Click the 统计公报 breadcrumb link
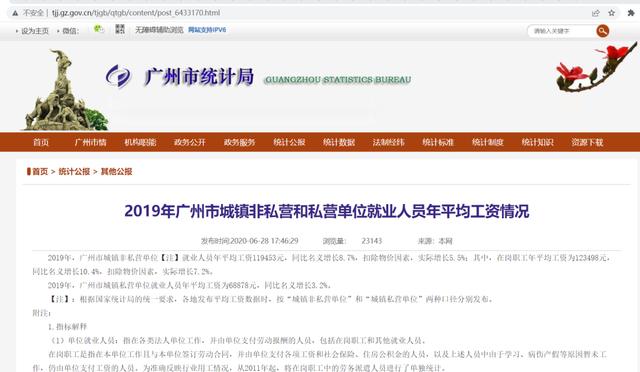The width and height of the screenshot is (640, 372). tap(74, 172)
